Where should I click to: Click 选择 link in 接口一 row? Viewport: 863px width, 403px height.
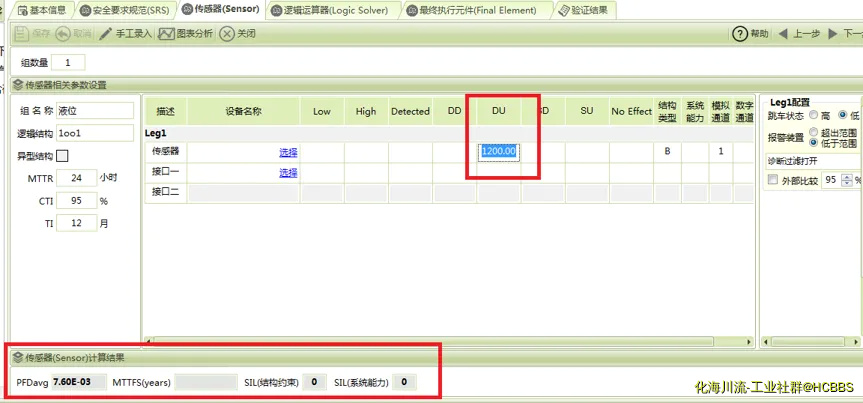(x=288, y=172)
